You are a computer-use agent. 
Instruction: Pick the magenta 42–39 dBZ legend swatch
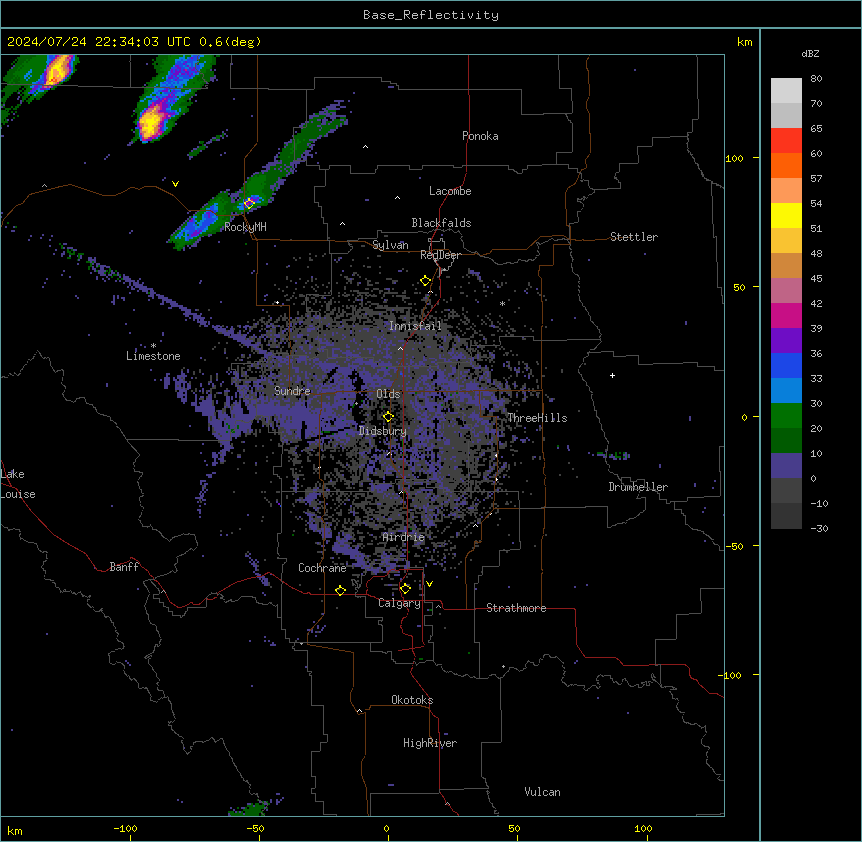(786, 315)
